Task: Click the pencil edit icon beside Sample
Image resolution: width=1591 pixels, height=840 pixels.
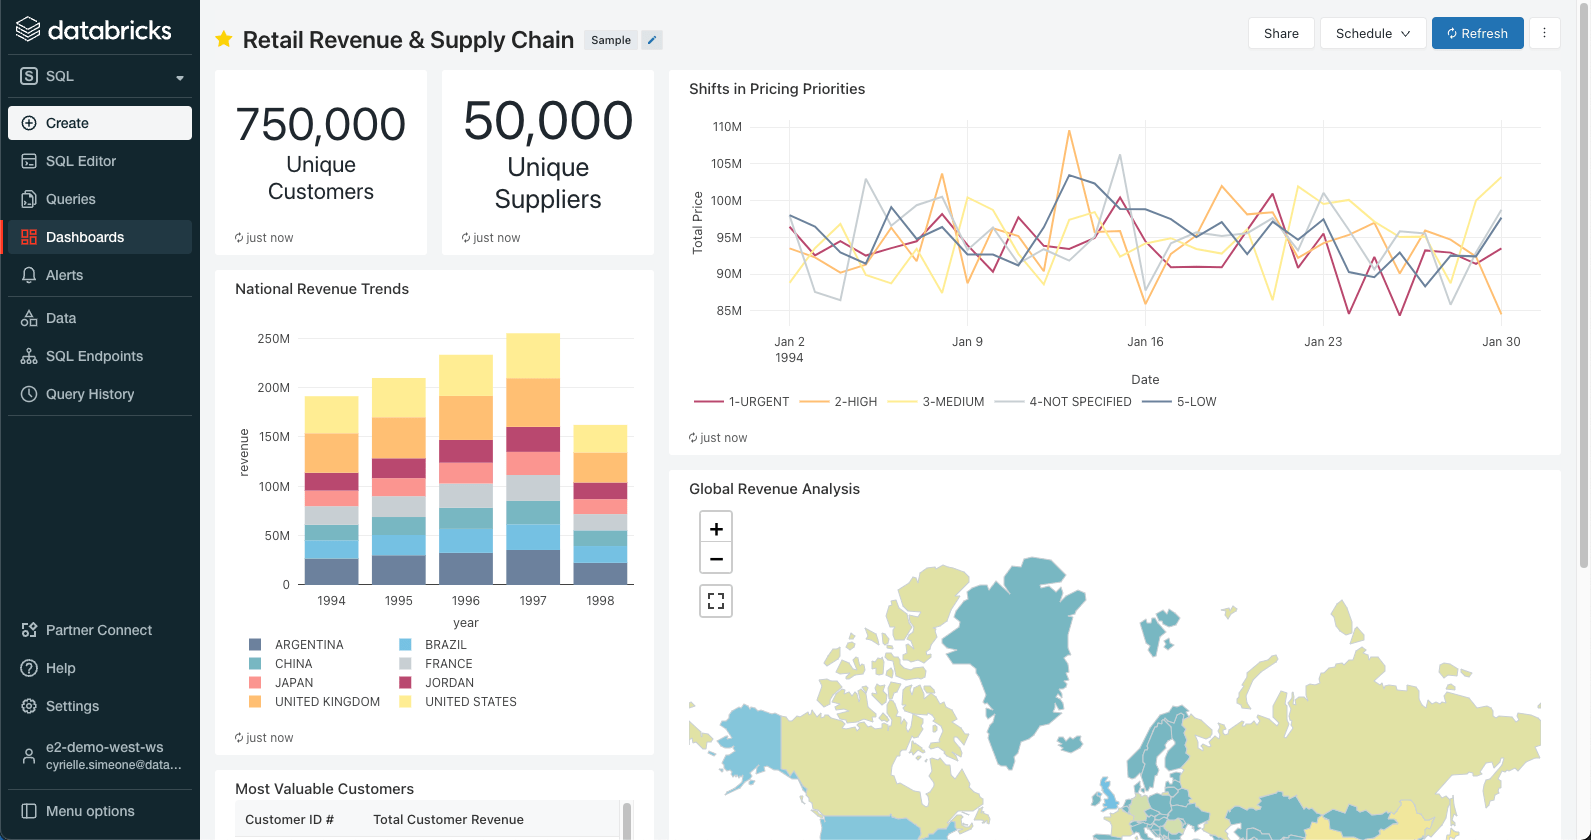Action: 652,40
